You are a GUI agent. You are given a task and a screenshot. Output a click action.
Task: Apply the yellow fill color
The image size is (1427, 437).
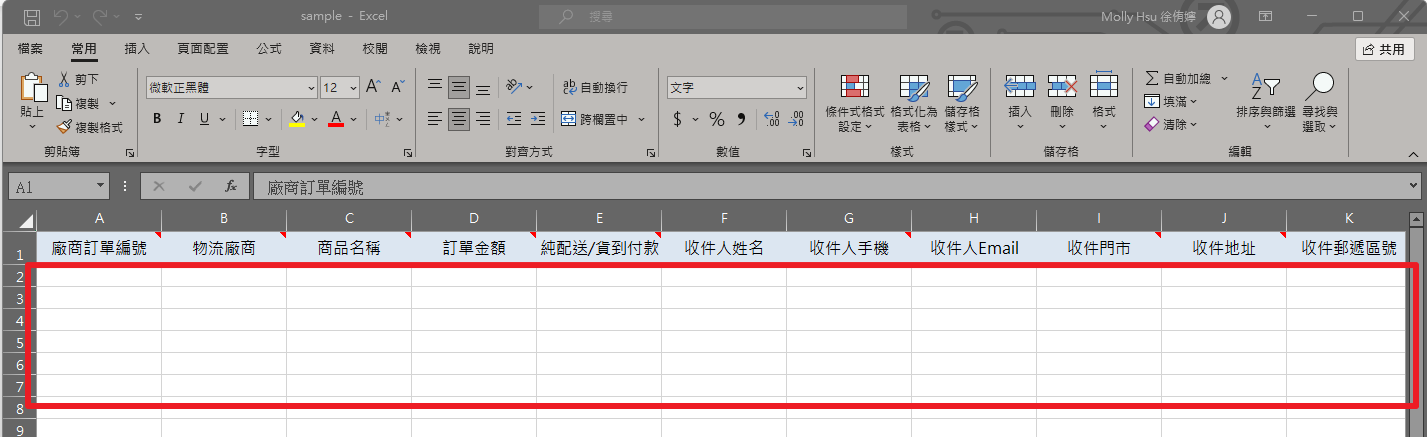pyautogui.click(x=297, y=119)
